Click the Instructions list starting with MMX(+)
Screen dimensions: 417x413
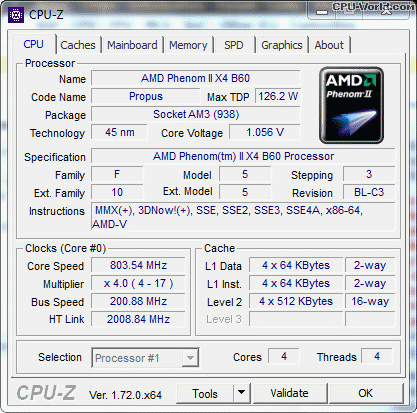coord(243,217)
